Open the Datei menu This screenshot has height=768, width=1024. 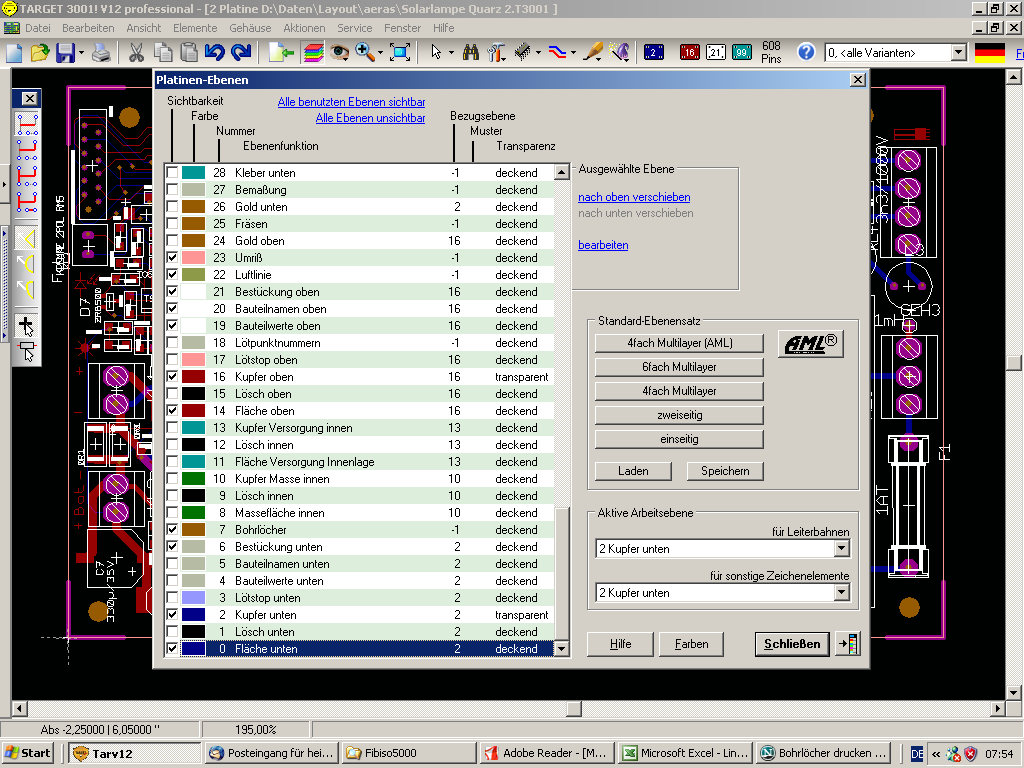tap(38, 28)
